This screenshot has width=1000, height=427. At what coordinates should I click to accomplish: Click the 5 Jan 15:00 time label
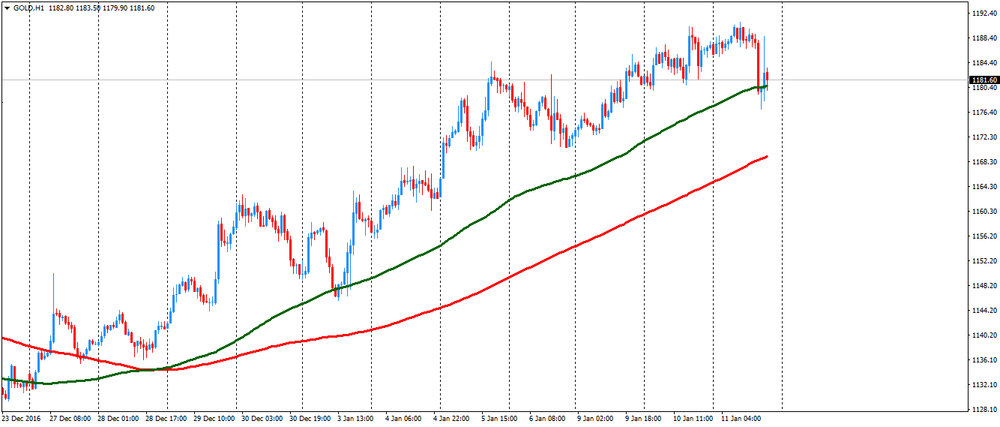point(499,421)
